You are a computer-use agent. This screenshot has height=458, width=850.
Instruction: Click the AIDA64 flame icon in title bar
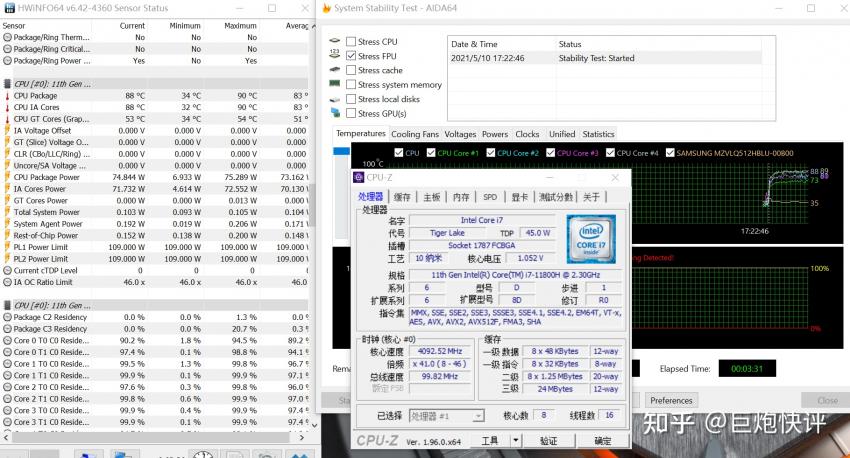pyautogui.click(x=326, y=8)
